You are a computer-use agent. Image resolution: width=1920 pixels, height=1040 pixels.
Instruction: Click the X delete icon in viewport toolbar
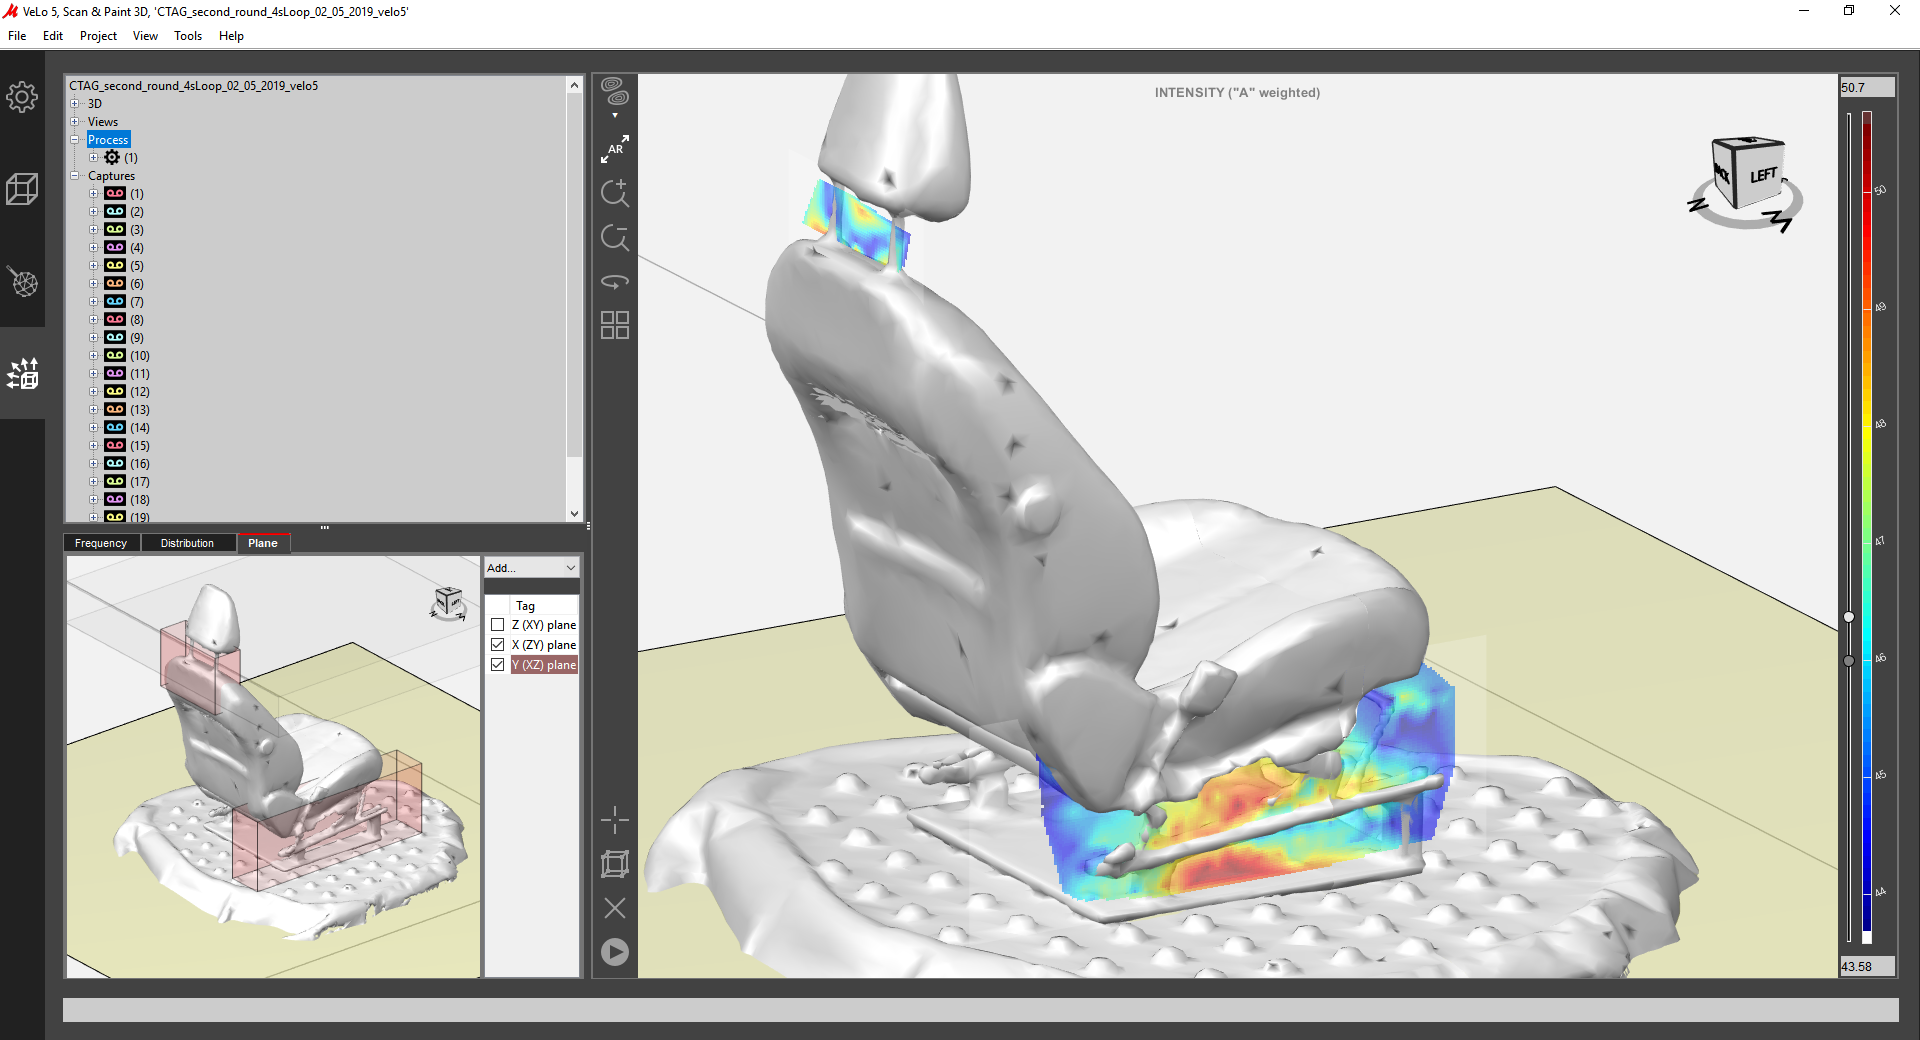(615, 908)
